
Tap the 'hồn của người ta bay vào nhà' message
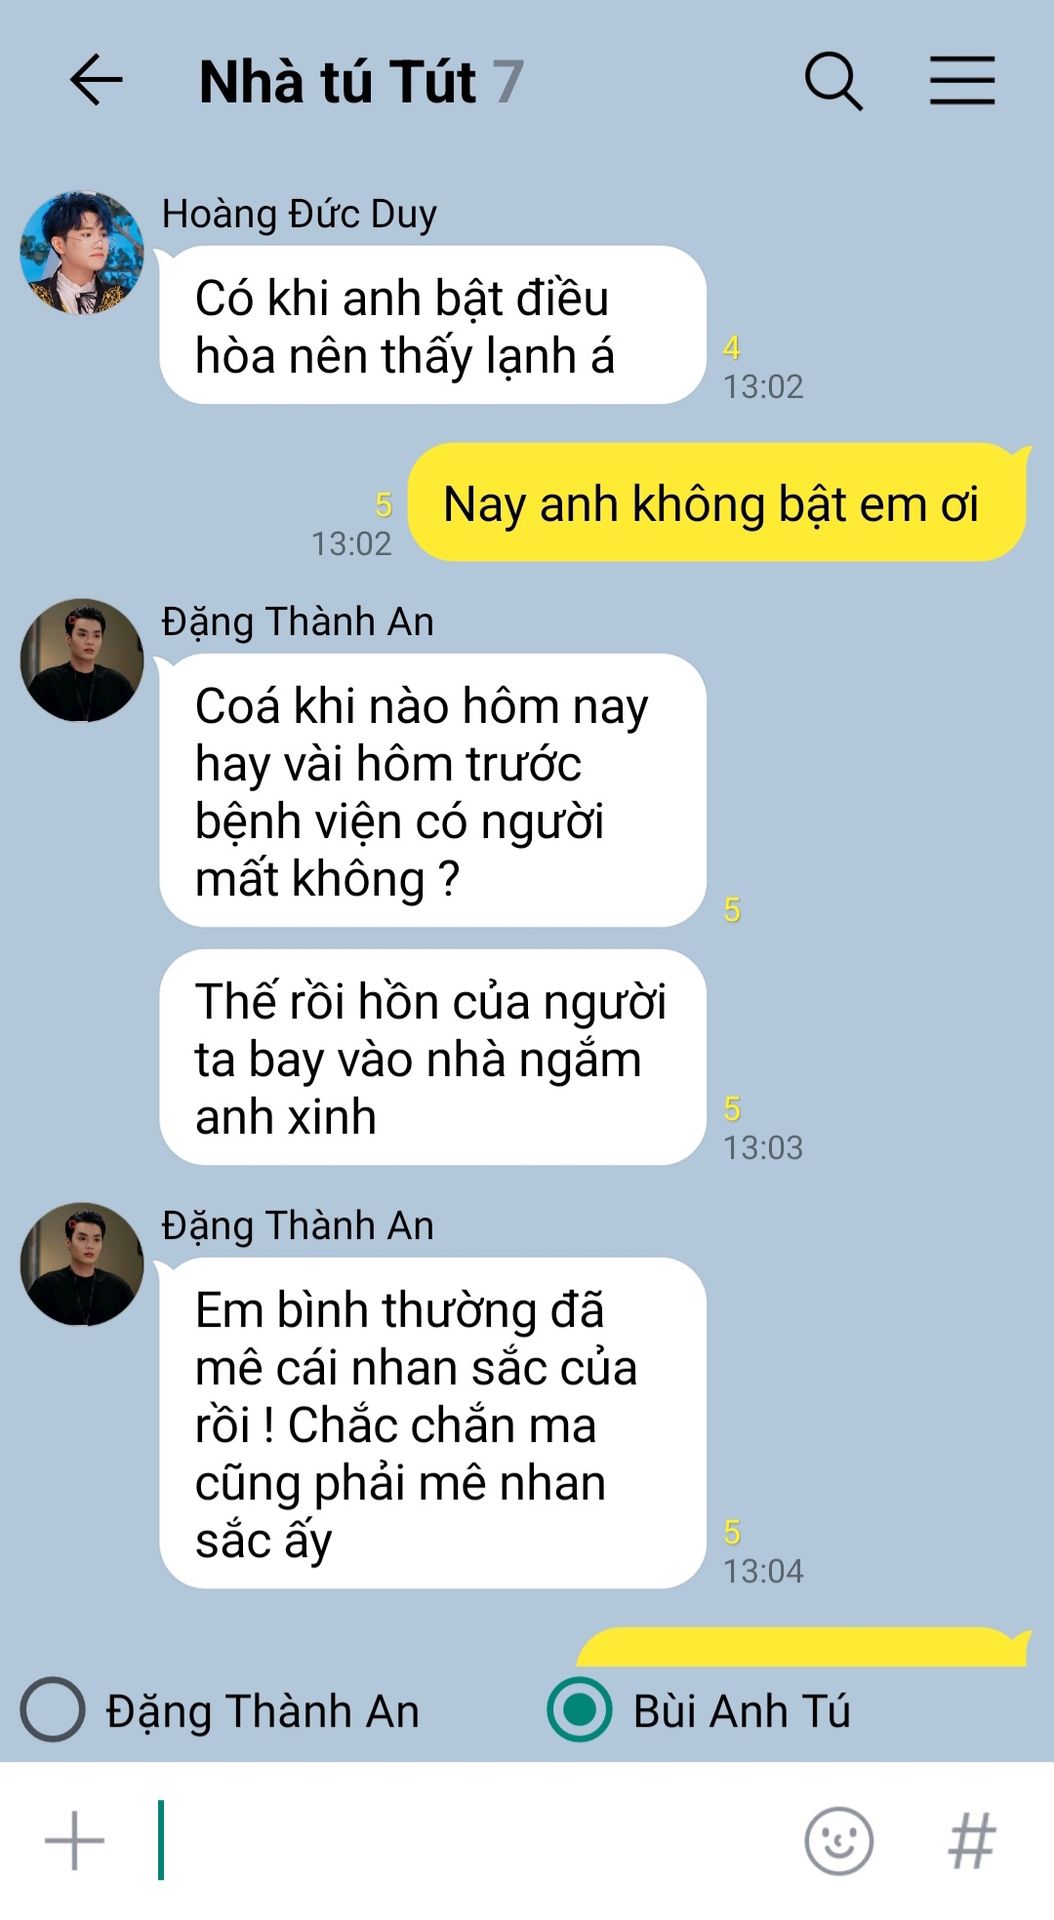tap(433, 1058)
